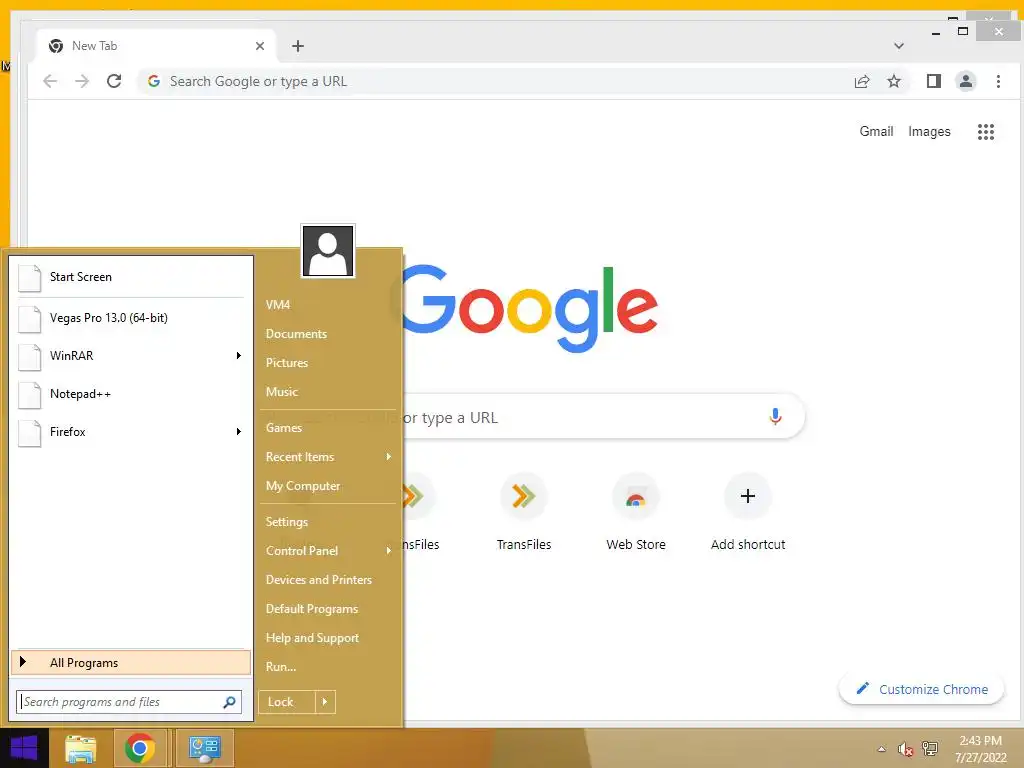Image resolution: width=1024 pixels, height=768 pixels.
Task: Click the Chrome back arrow
Action: tap(50, 81)
